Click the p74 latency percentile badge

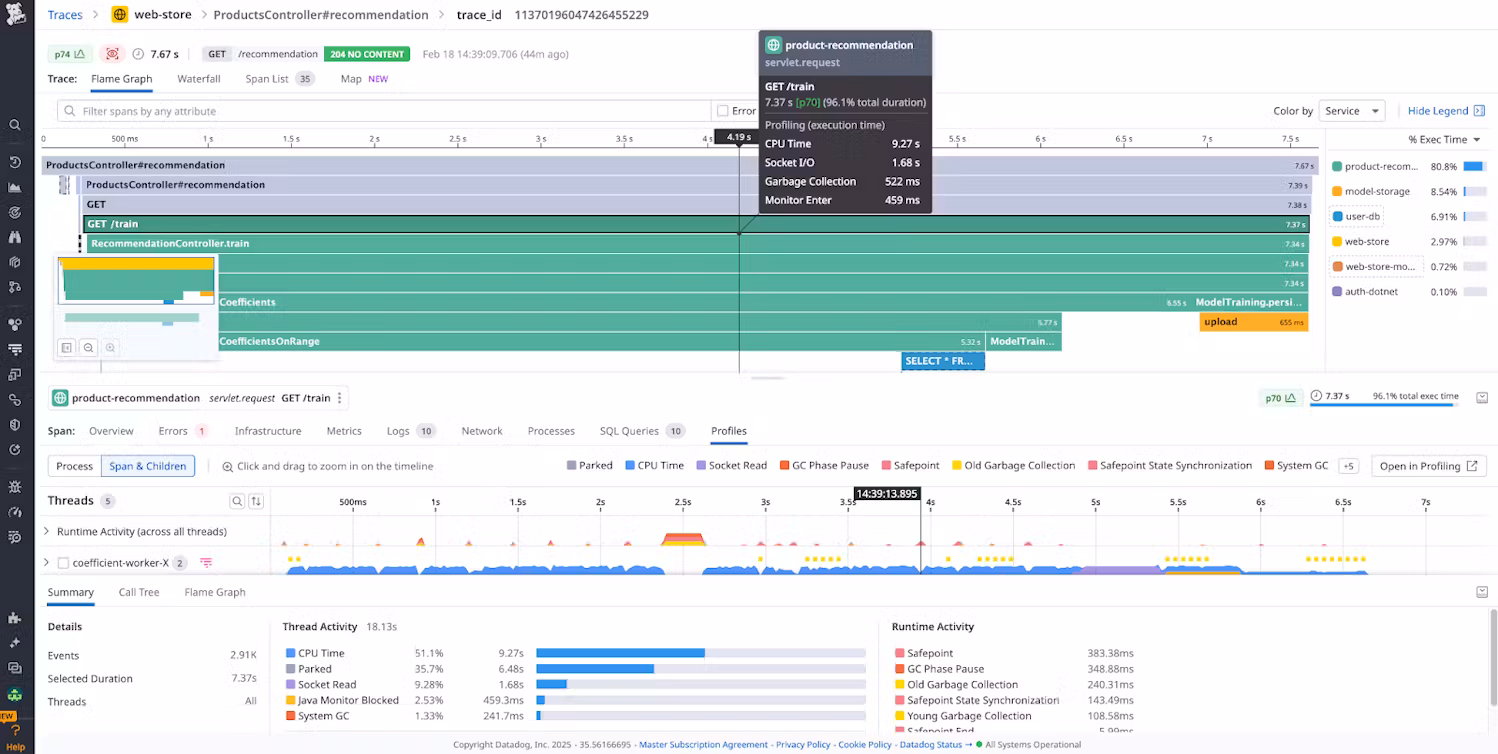click(x=70, y=54)
